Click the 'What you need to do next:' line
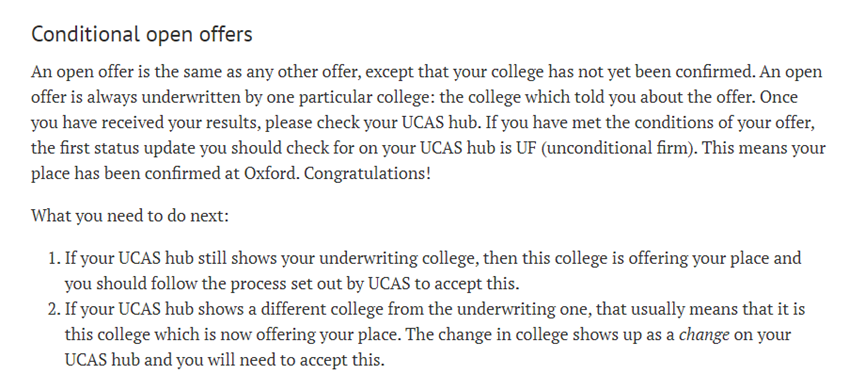Screen dimensions: 865x391 tap(130, 216)
